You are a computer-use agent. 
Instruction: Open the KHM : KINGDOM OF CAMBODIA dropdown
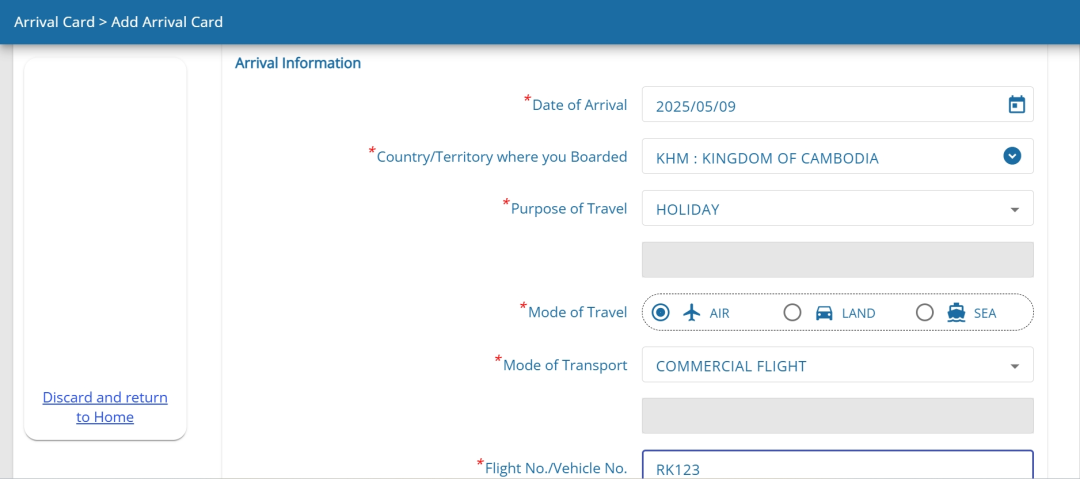coord(838,156)
